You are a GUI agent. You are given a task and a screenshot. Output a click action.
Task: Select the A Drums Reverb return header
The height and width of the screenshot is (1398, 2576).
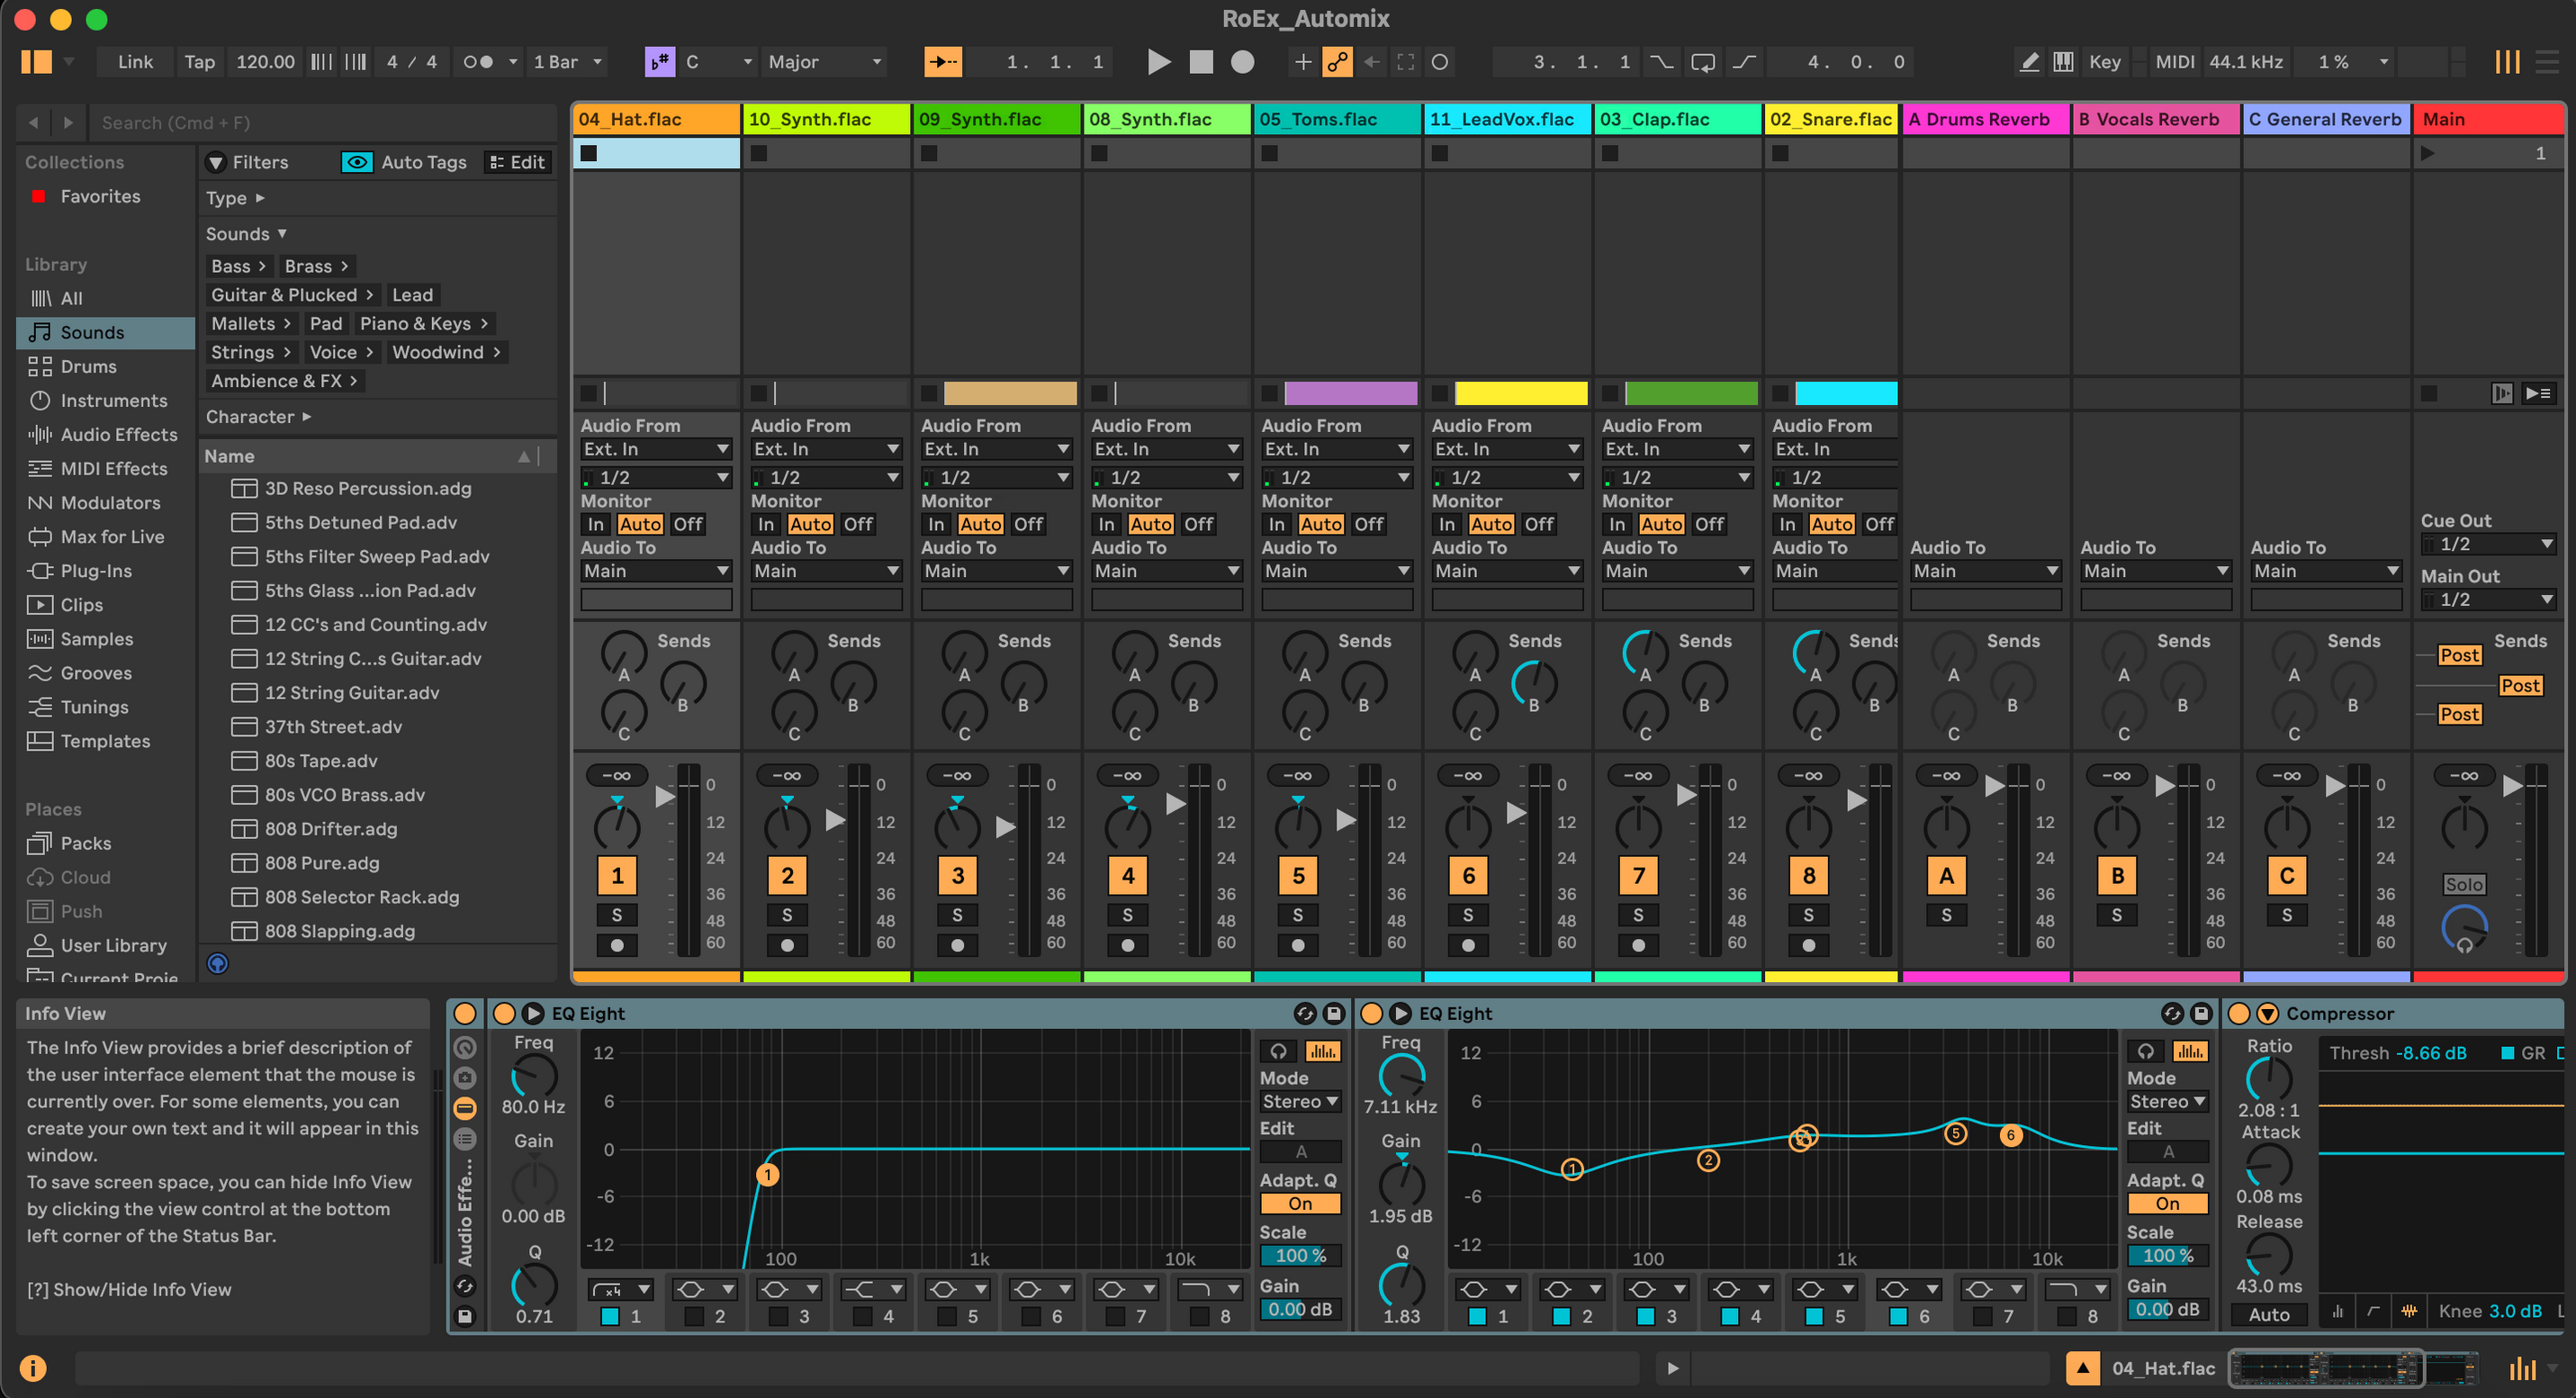click(1985, 118)
